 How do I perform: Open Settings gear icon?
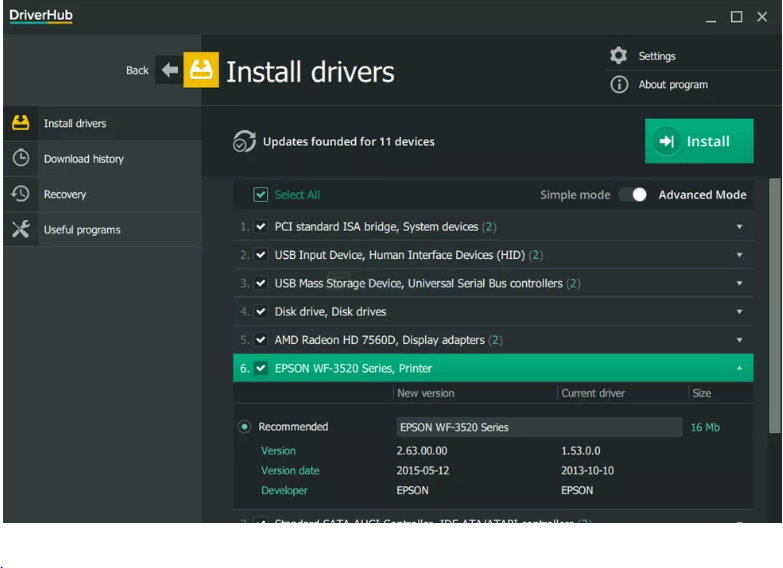tap(619, 55)
